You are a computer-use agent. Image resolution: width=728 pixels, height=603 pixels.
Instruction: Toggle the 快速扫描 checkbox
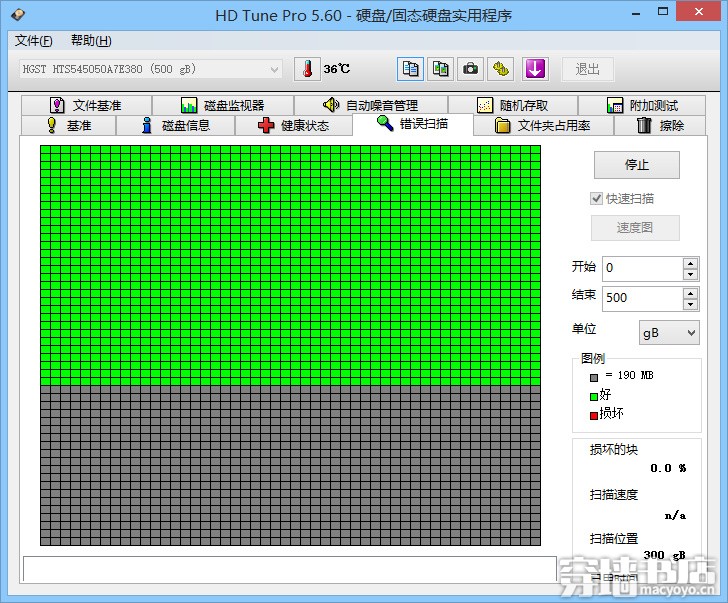click(597, 199)
